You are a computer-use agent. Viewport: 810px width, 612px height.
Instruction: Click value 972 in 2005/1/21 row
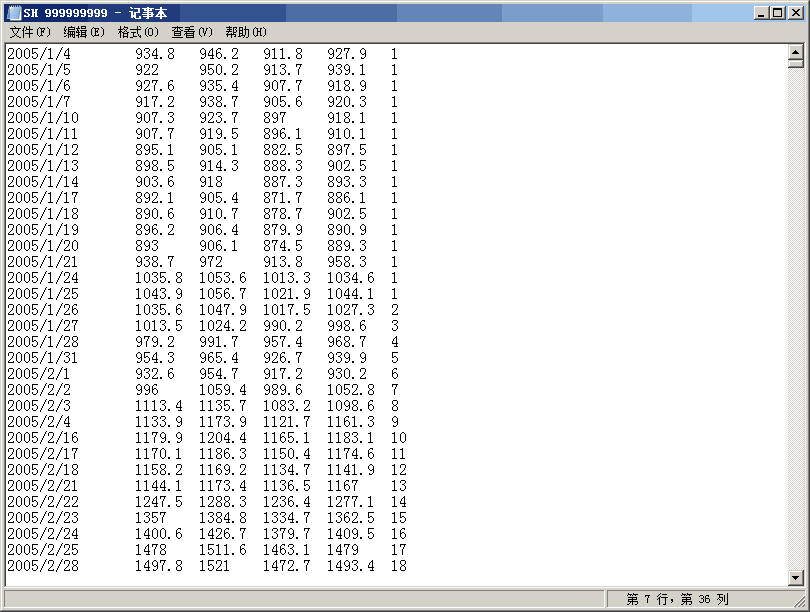pos(211,262)
